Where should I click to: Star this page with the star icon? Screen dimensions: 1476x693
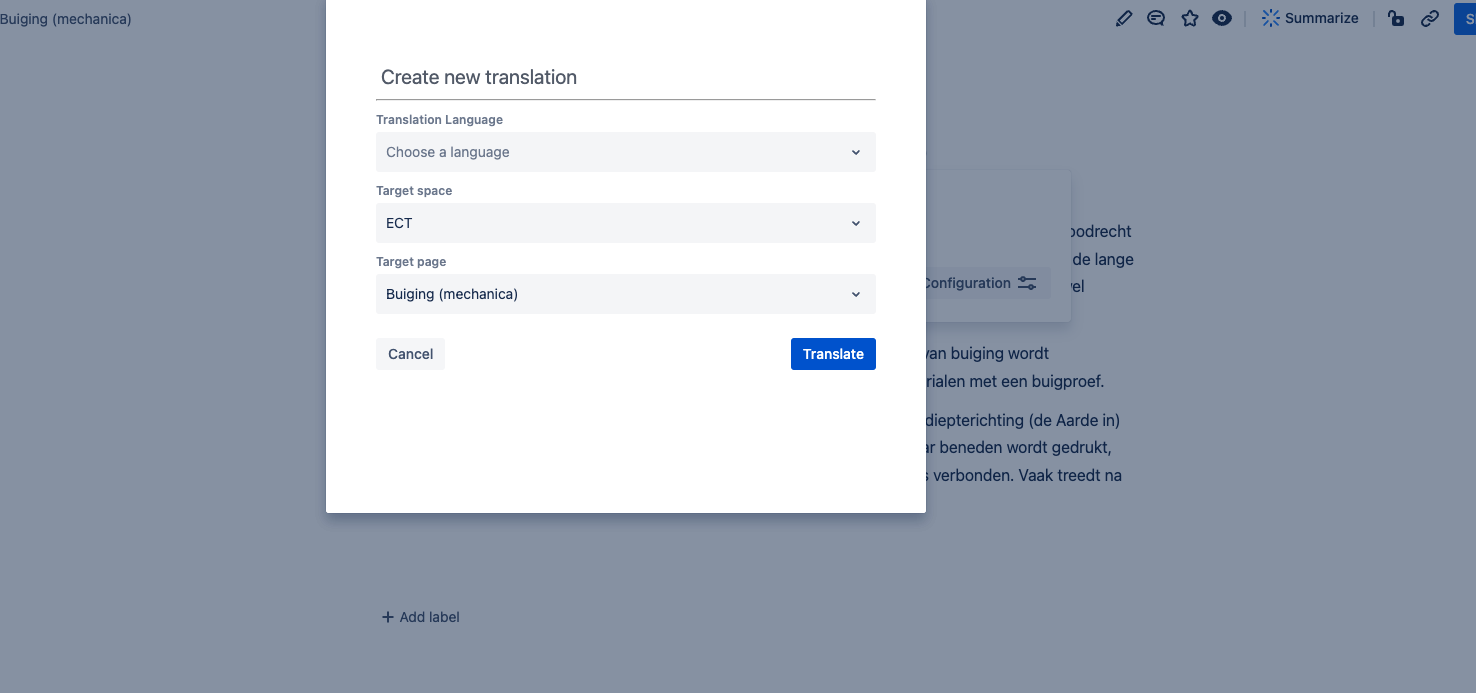tap(1189, 18)
